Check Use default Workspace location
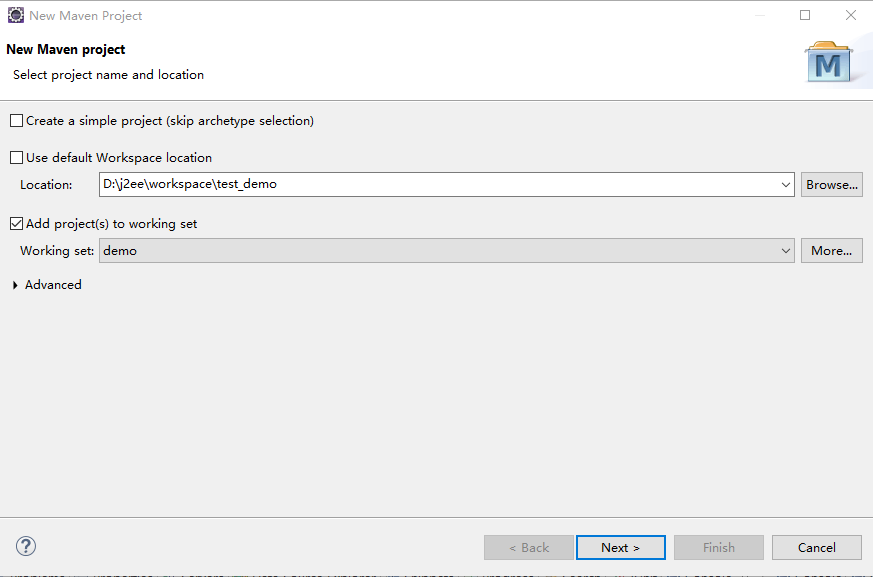 (x=16, y=158)
